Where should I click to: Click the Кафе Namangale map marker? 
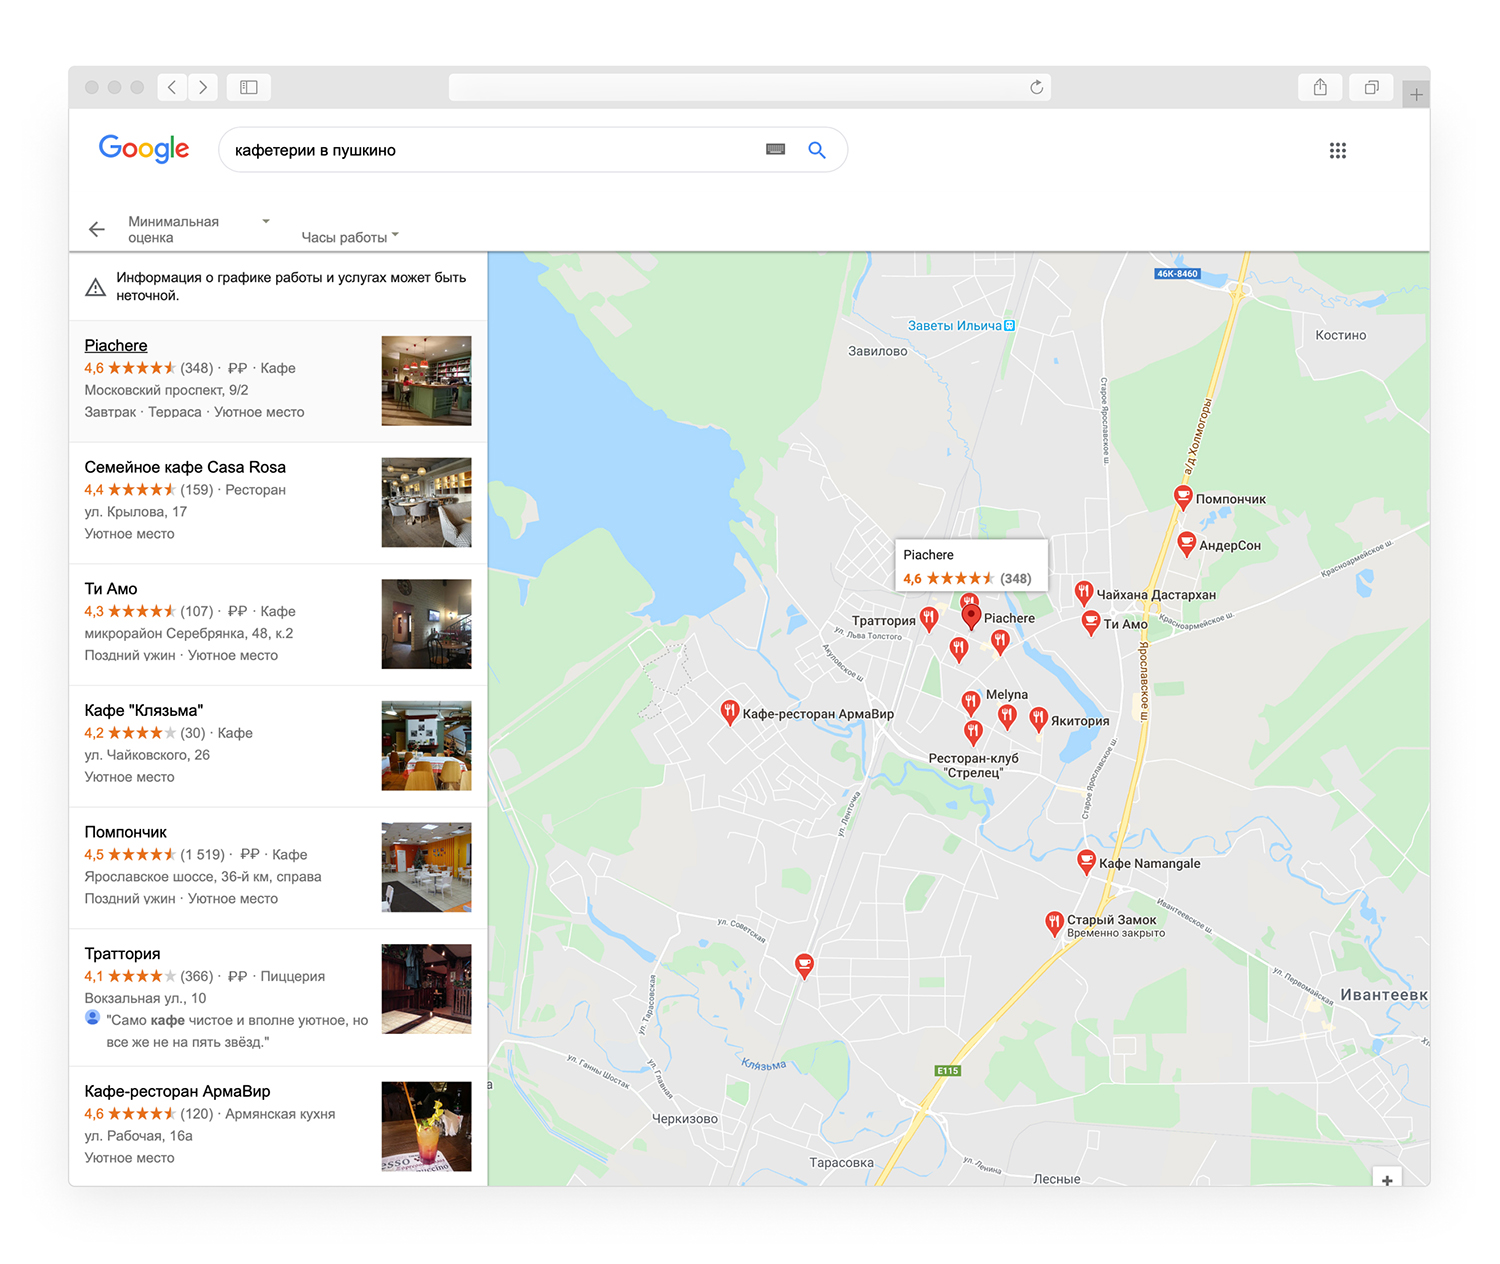pos(1086,860)
